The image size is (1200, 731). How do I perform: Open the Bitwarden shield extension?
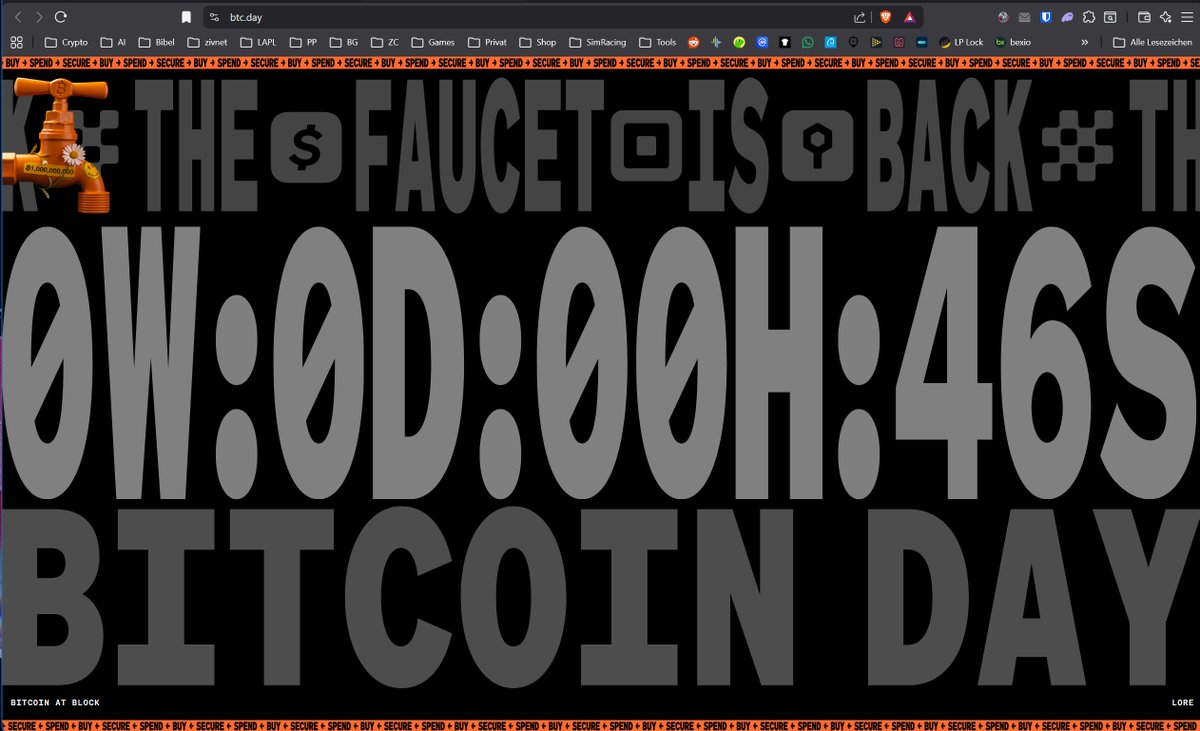click(x=1045, y=17)
